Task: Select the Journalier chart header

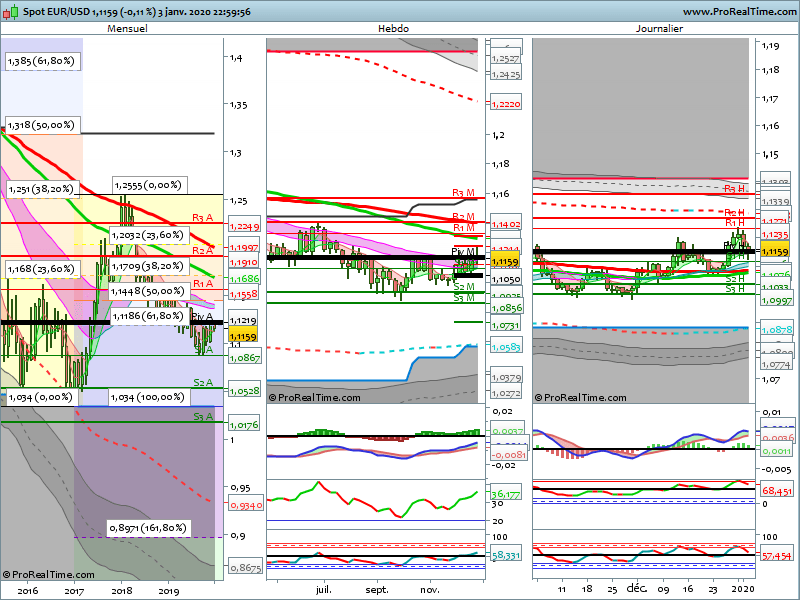Action: pyautogui.click(x=659, y=29)
